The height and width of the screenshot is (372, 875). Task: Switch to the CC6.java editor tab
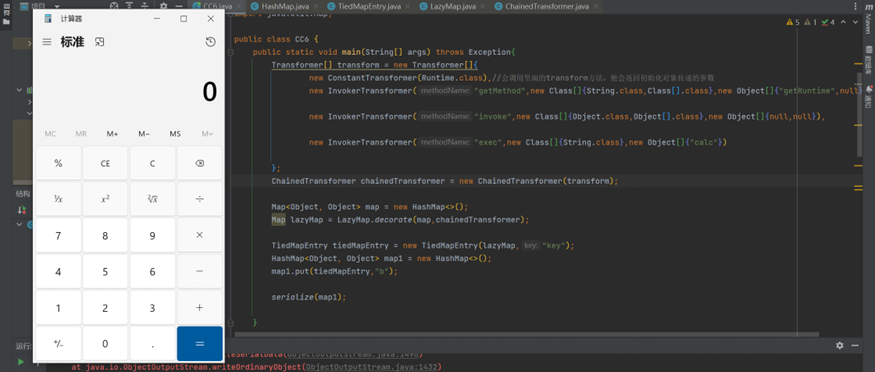pos(217,6)
